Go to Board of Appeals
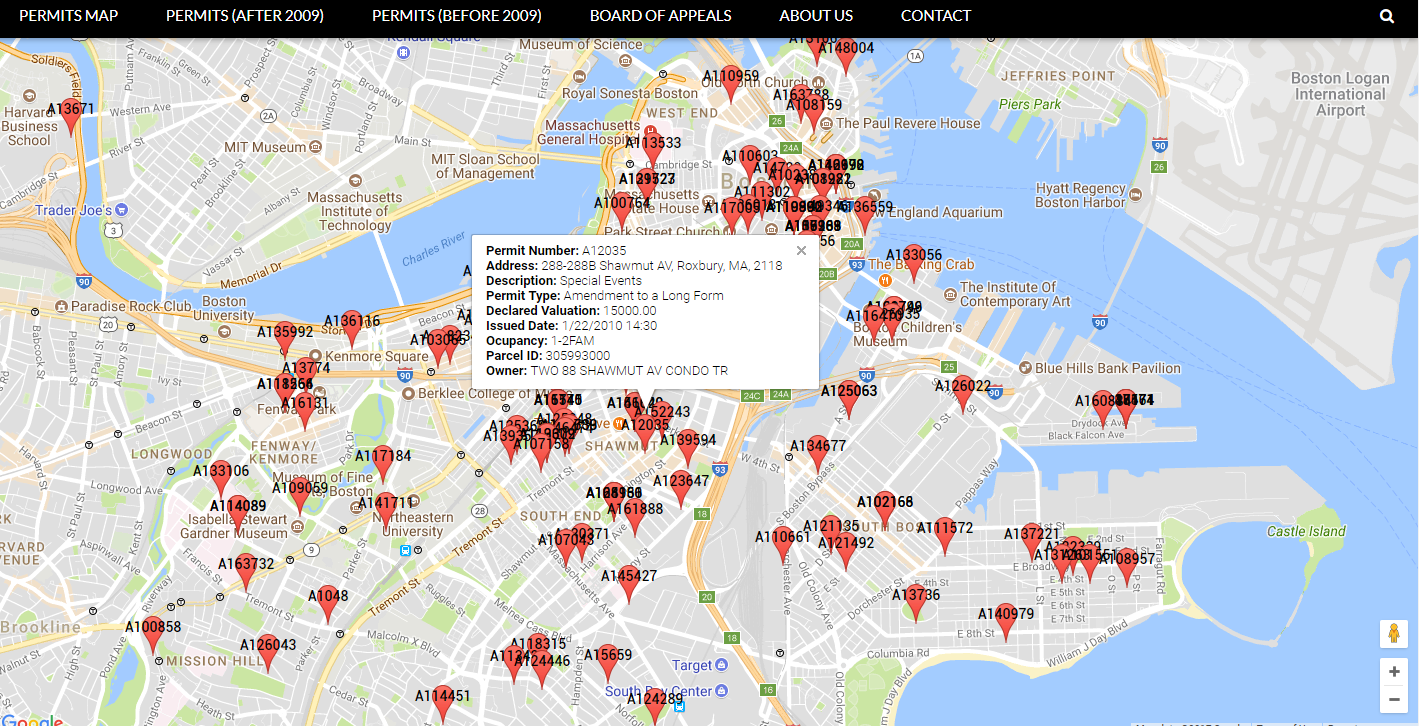This screenshot has height=726, width=1419. pyautogui.click(x=661, y=16)
